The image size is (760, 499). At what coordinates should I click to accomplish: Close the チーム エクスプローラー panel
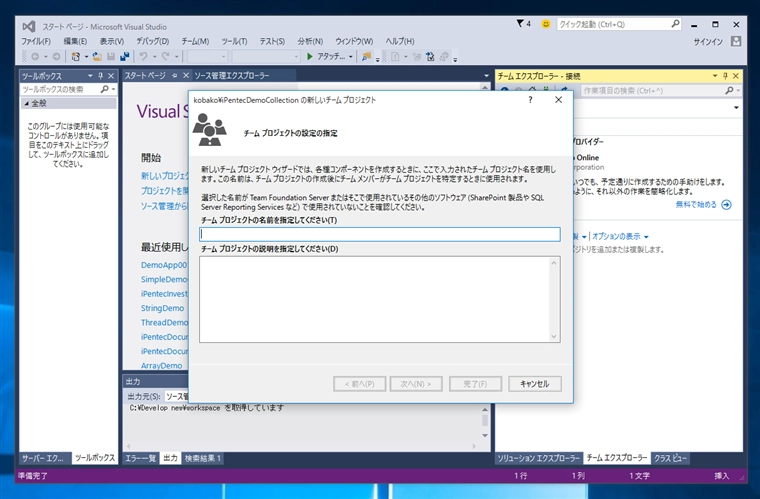pos(736,76)
